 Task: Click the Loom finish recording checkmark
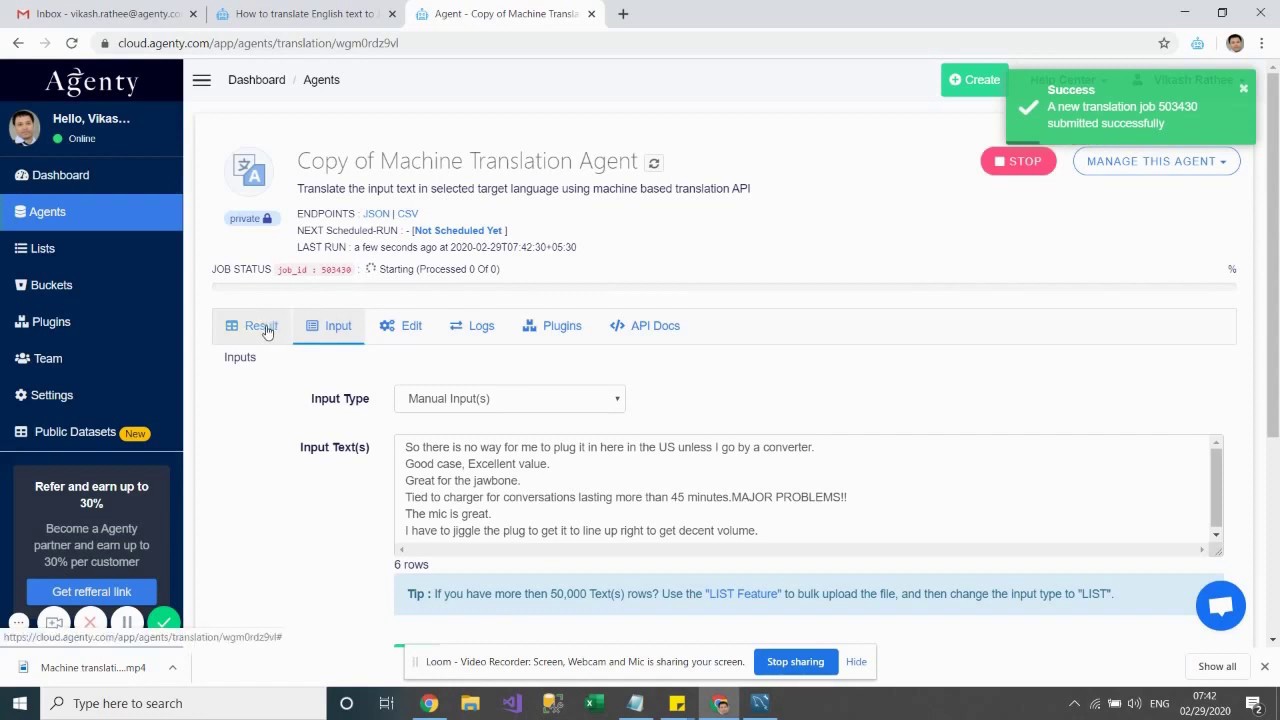[164, 623]
